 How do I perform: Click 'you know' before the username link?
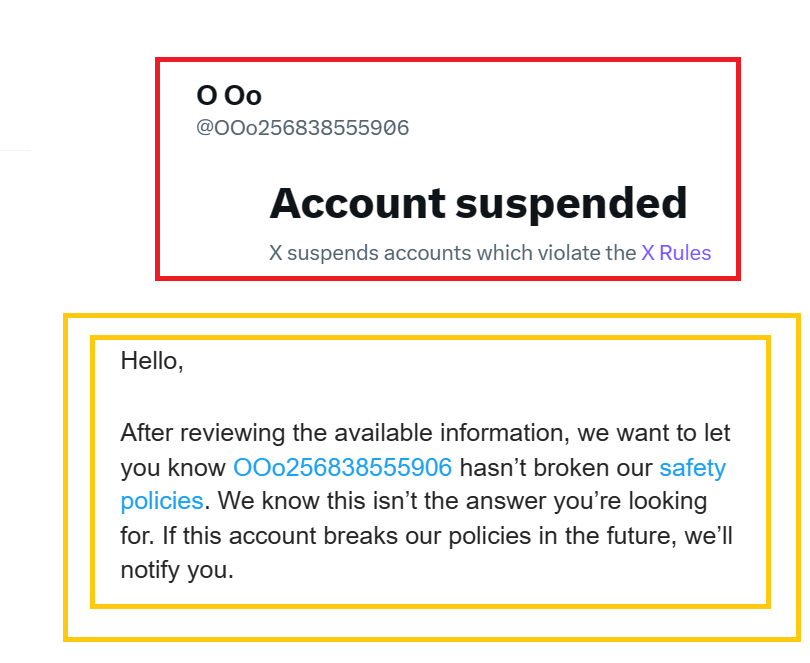[x=173, y=467]
